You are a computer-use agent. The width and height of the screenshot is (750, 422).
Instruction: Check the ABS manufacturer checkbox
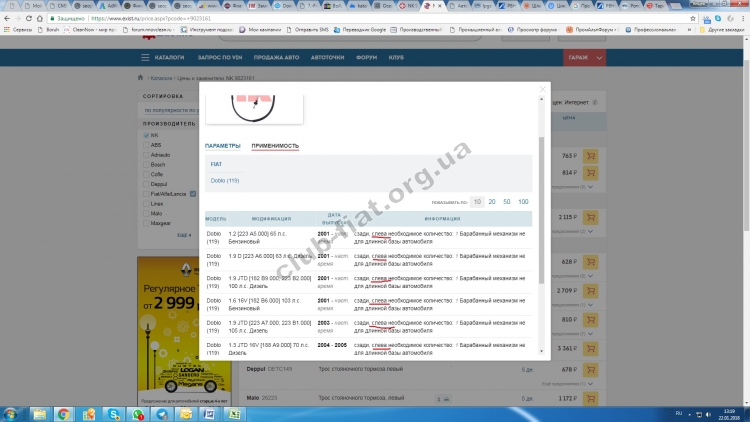(x=146, y=145)
